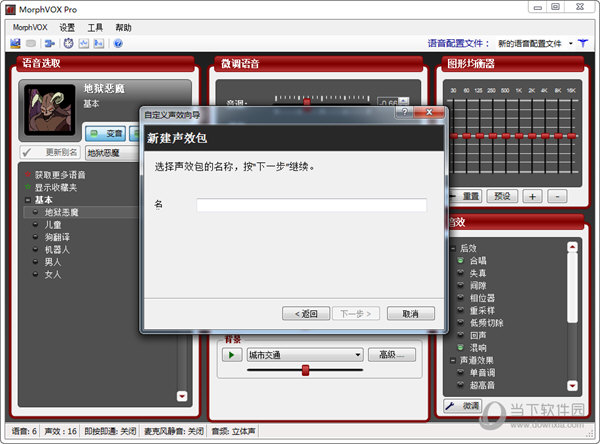Click the sound pack name input field
This screenshot has height=444, width=600.
[311, 205]
